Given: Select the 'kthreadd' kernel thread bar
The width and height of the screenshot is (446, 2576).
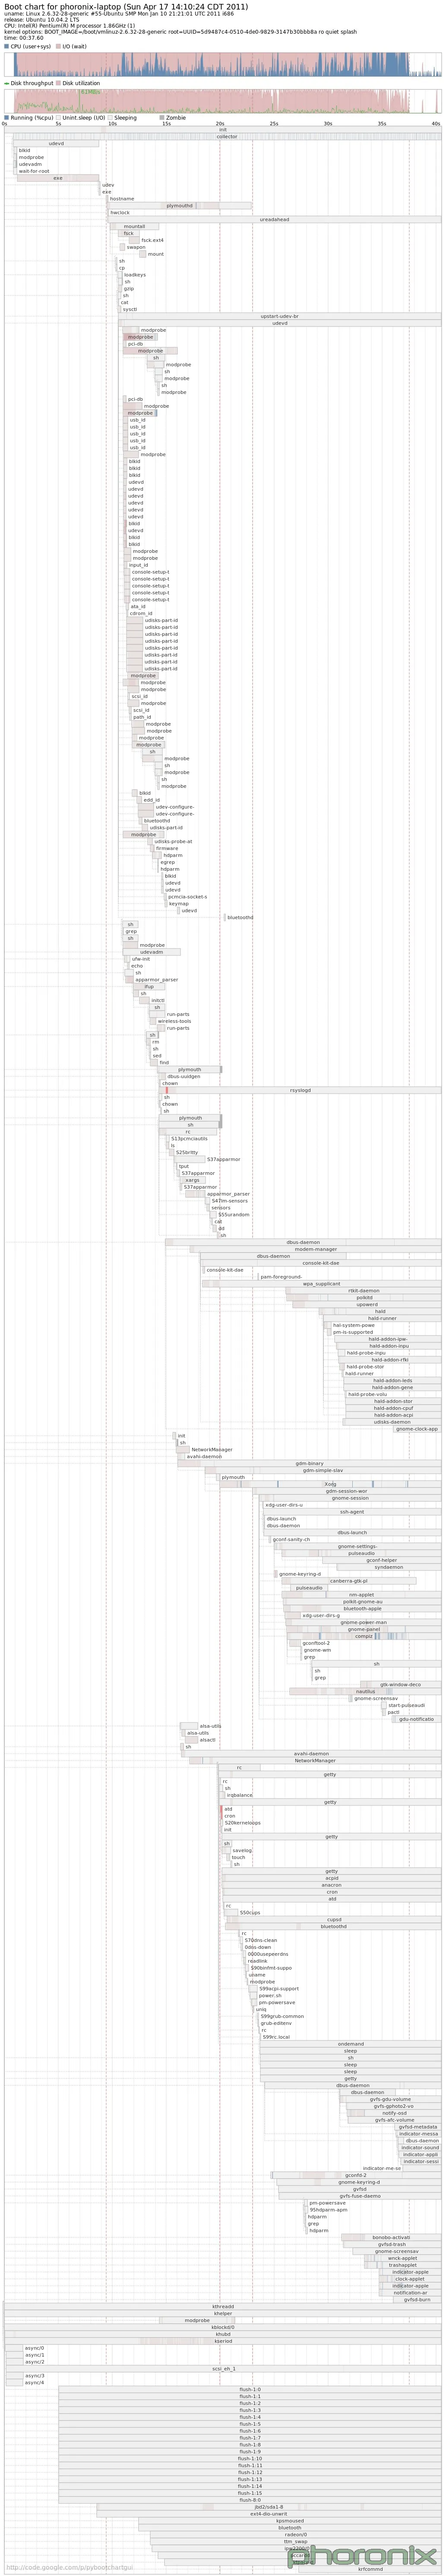Looking at the screenshot, I should pyautogui.click(x=223, y=2306).
